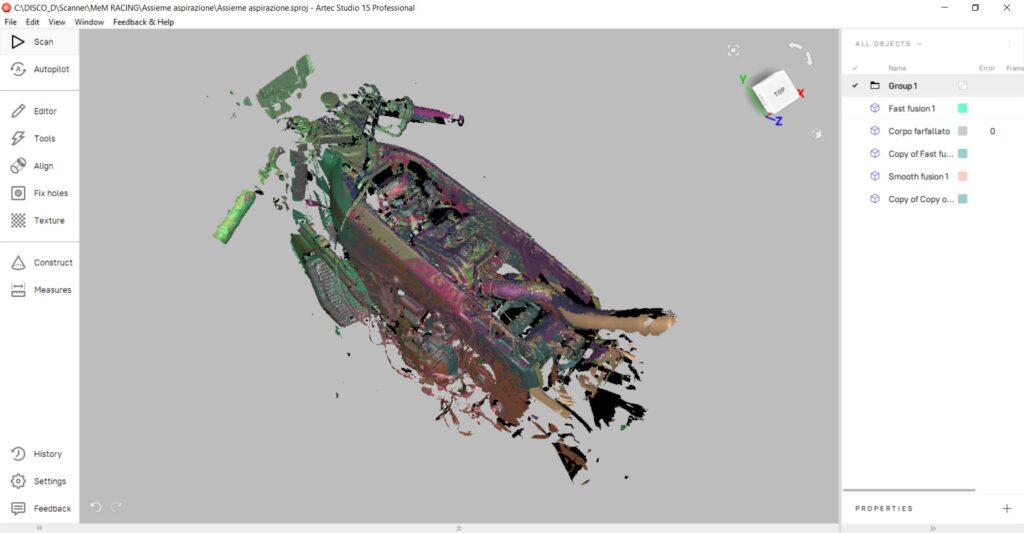1024x533 pixels.
Task: Click the undo arrow in the viewport
Action: pos(96,507)
